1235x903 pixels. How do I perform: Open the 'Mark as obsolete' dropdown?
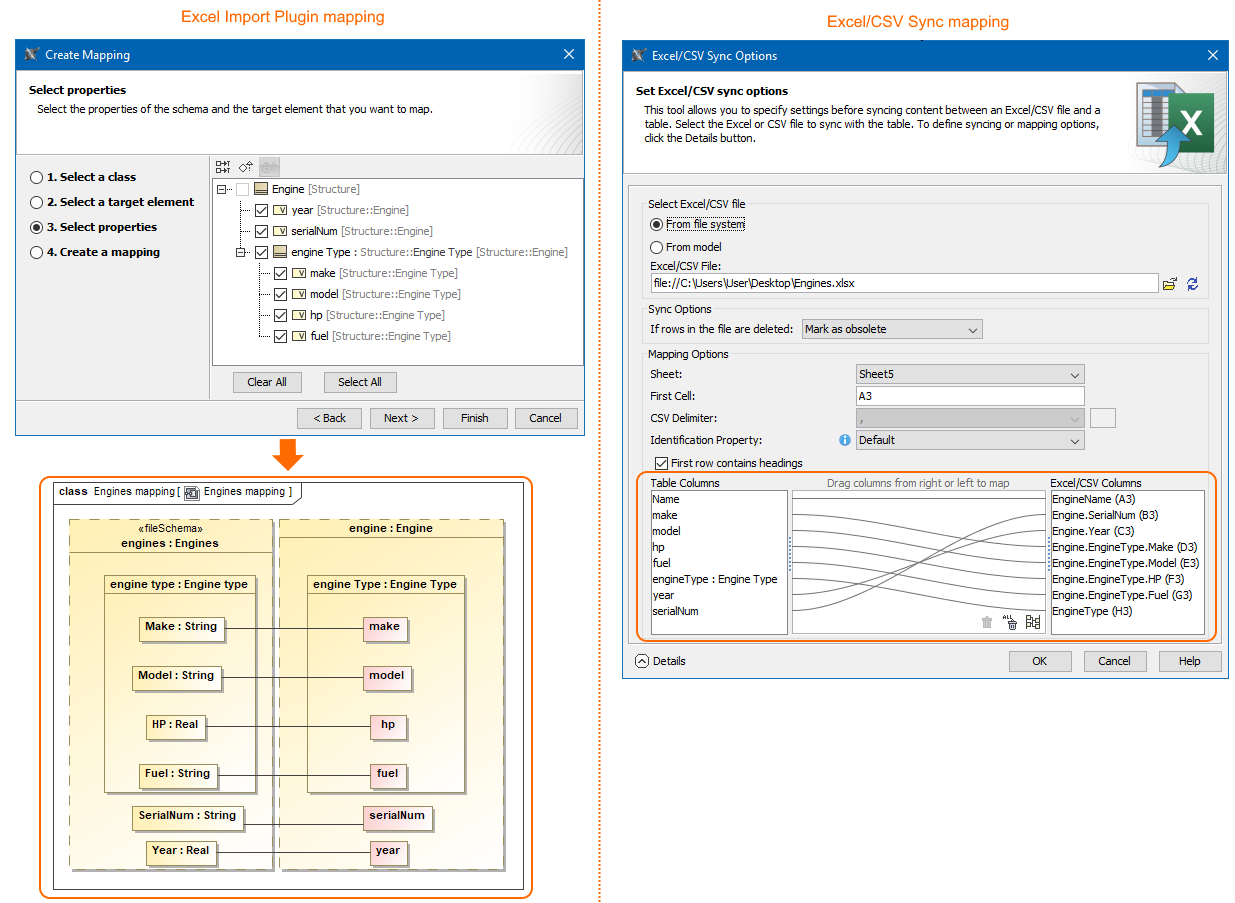[x=892, y=329]
